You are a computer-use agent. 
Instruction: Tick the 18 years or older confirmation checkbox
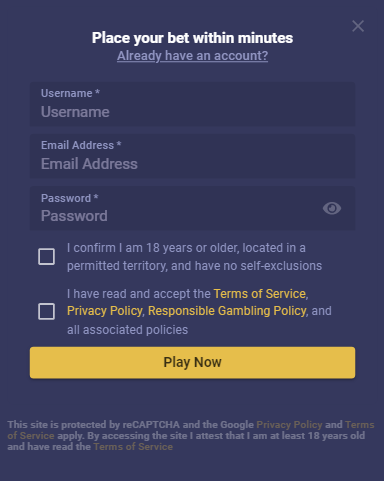coord(47,257)
